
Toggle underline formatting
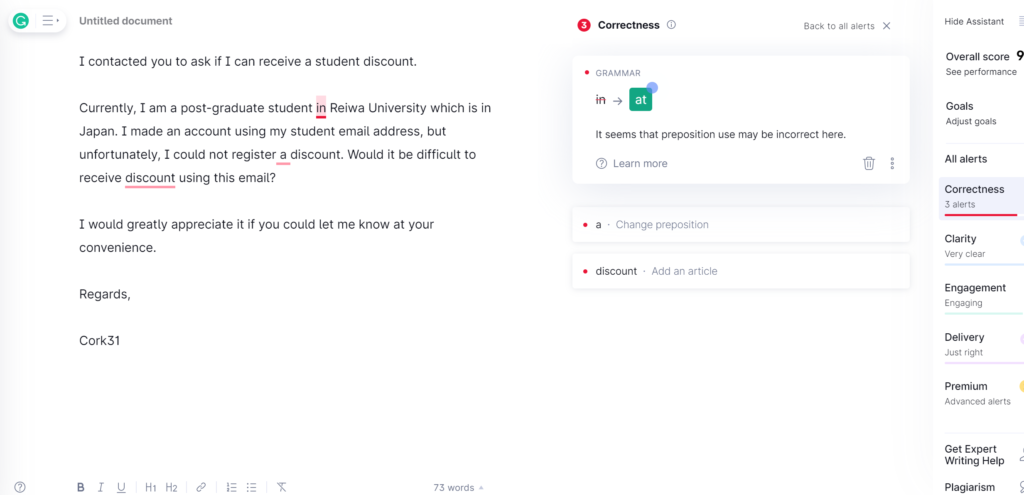click(121, 487)
